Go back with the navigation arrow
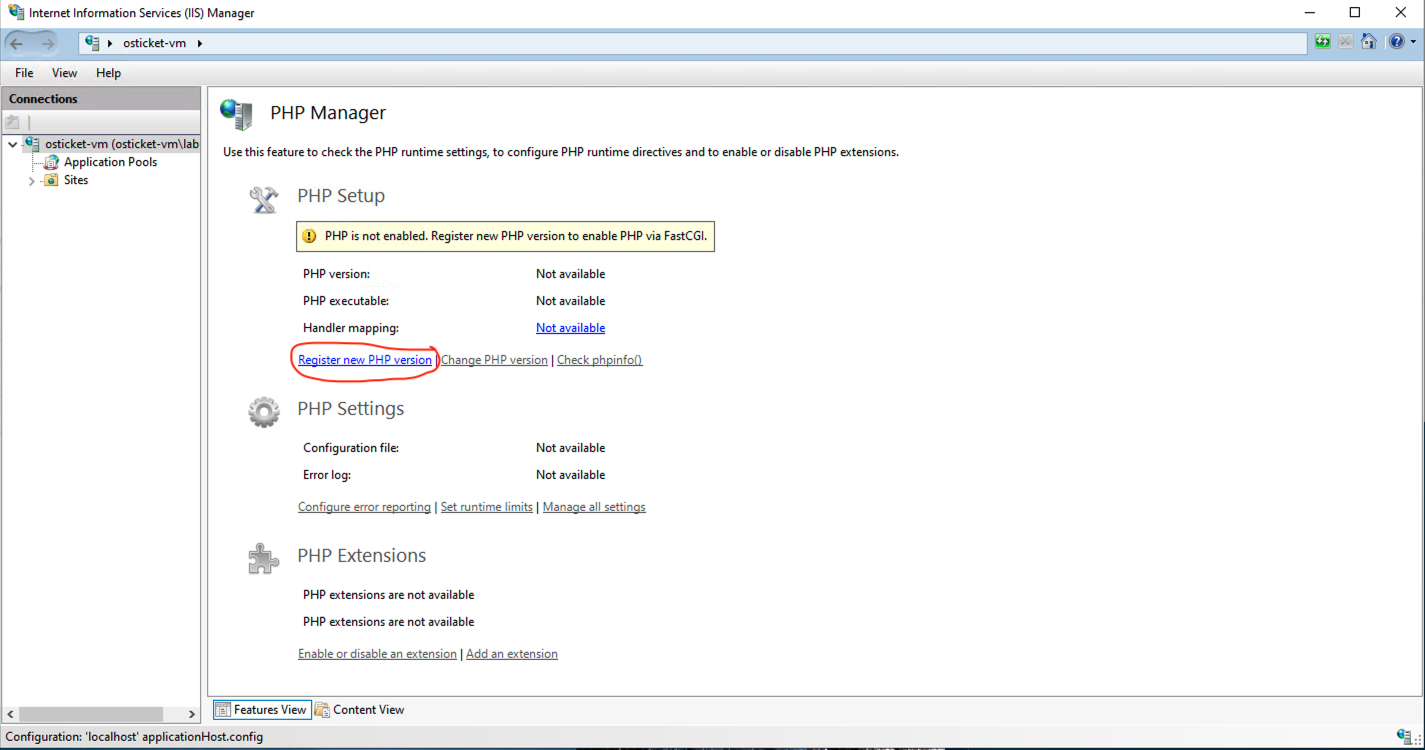 [x=17, y=43]
